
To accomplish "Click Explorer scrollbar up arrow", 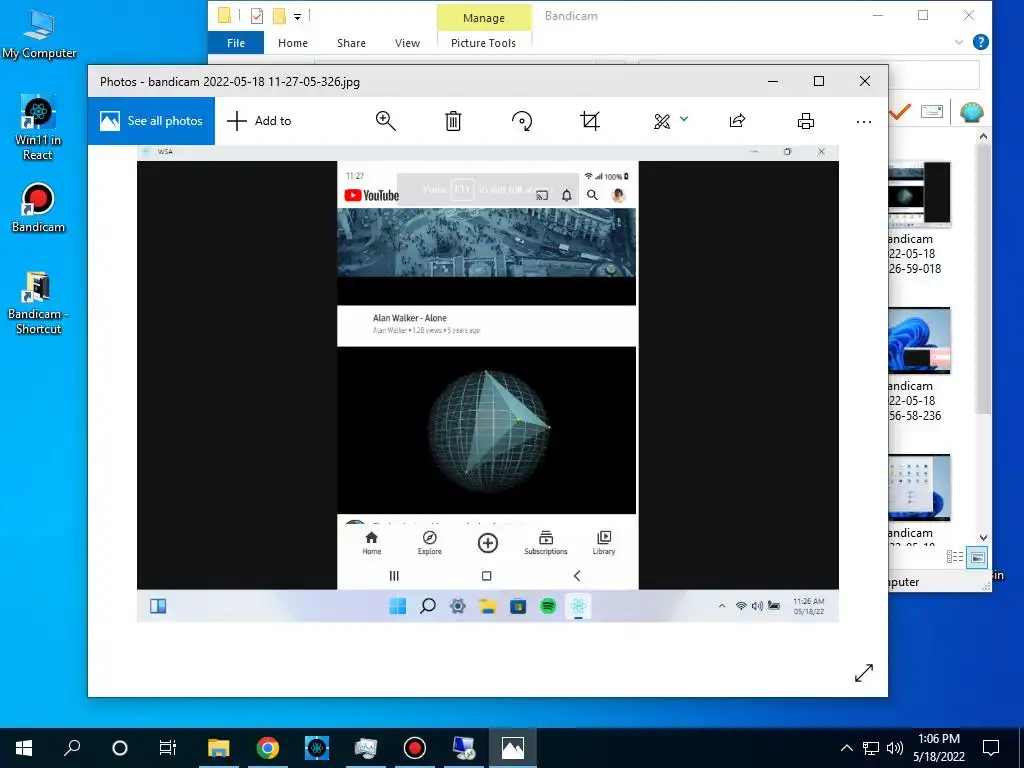I will (x=984, y=136).
